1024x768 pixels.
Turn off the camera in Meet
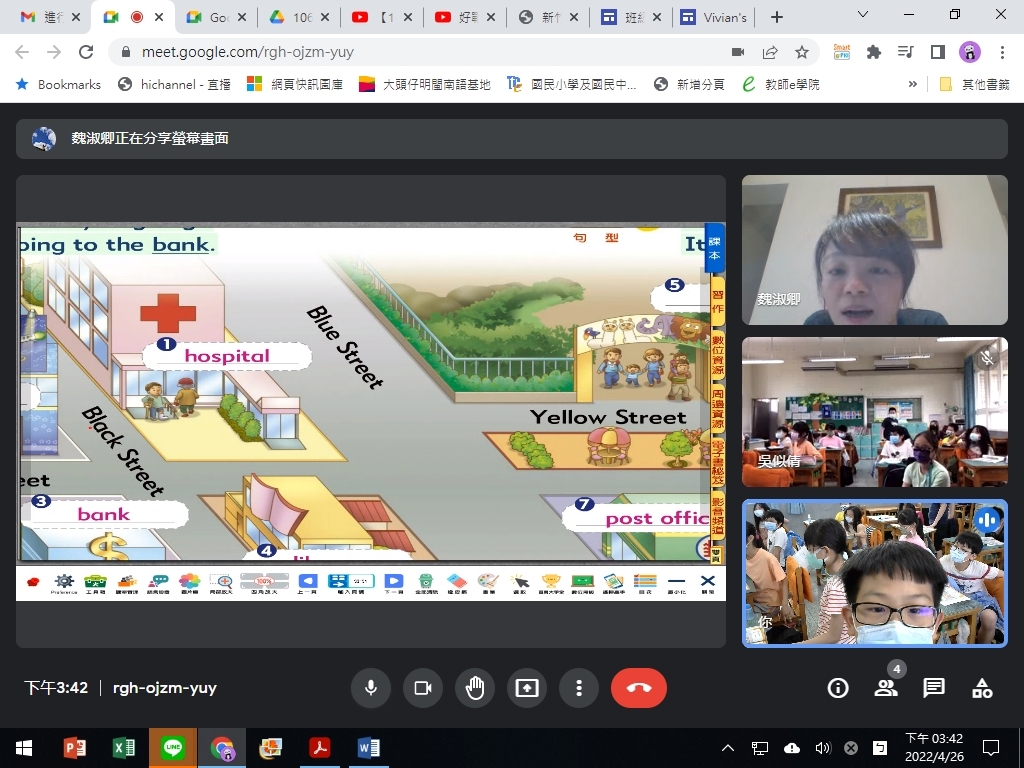[423, 688]
